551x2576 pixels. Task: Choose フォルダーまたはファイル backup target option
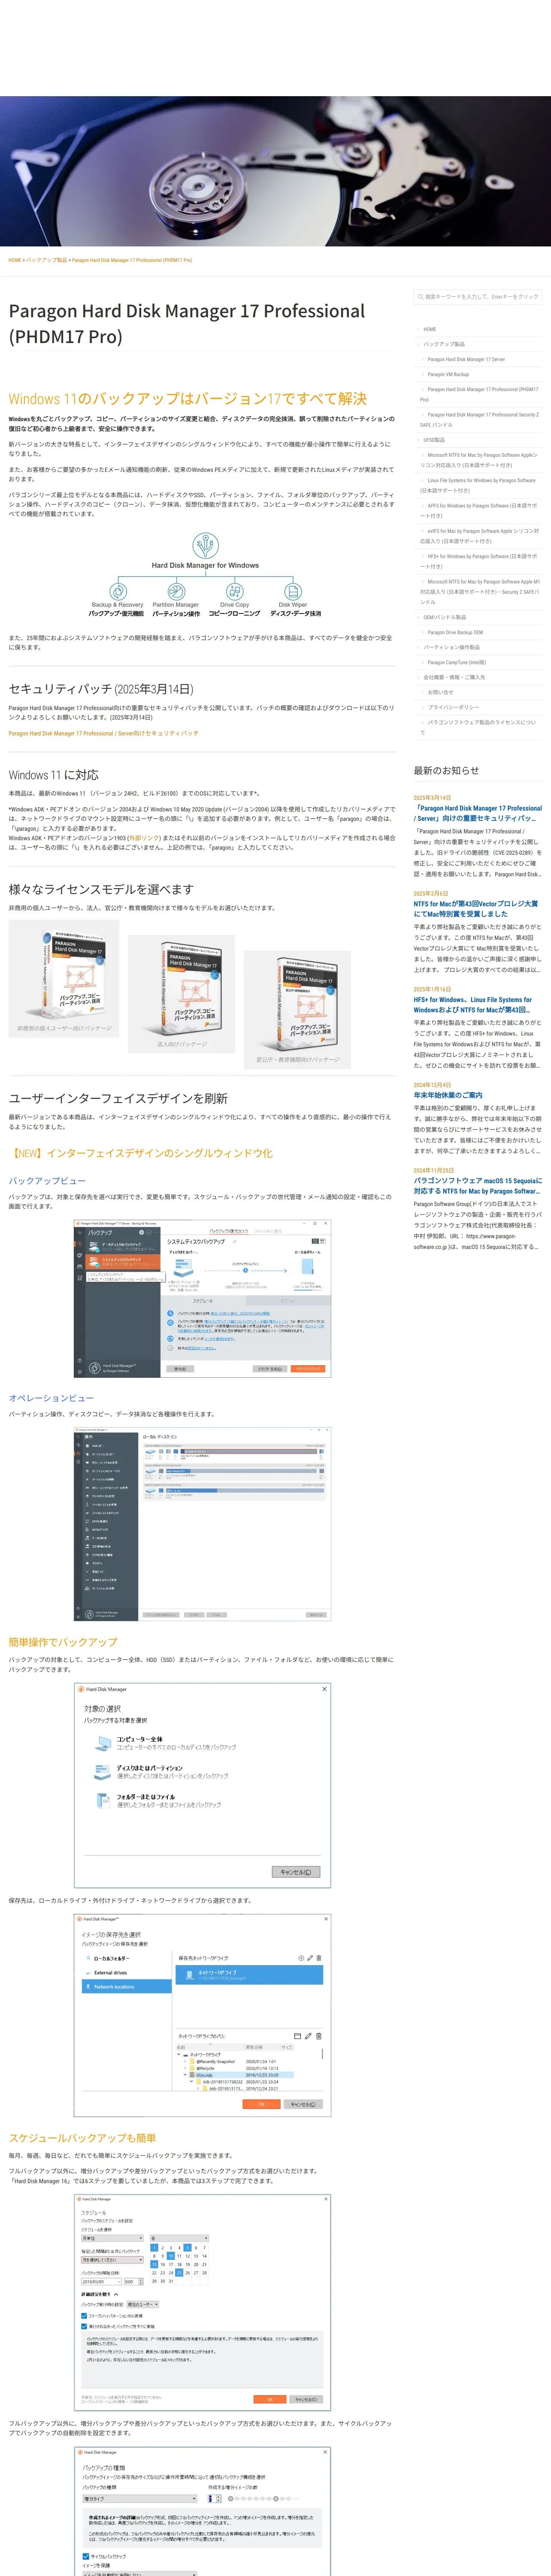[145, 1797]
